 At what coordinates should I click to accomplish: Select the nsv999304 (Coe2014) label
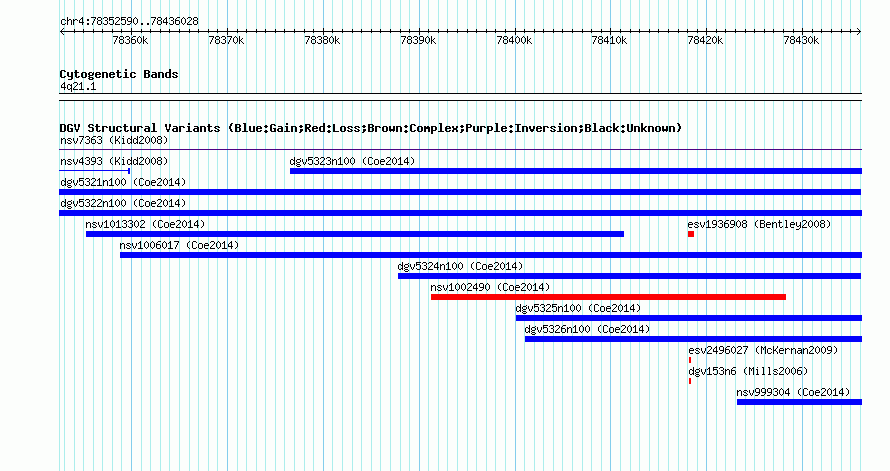(x=794, y=392)
